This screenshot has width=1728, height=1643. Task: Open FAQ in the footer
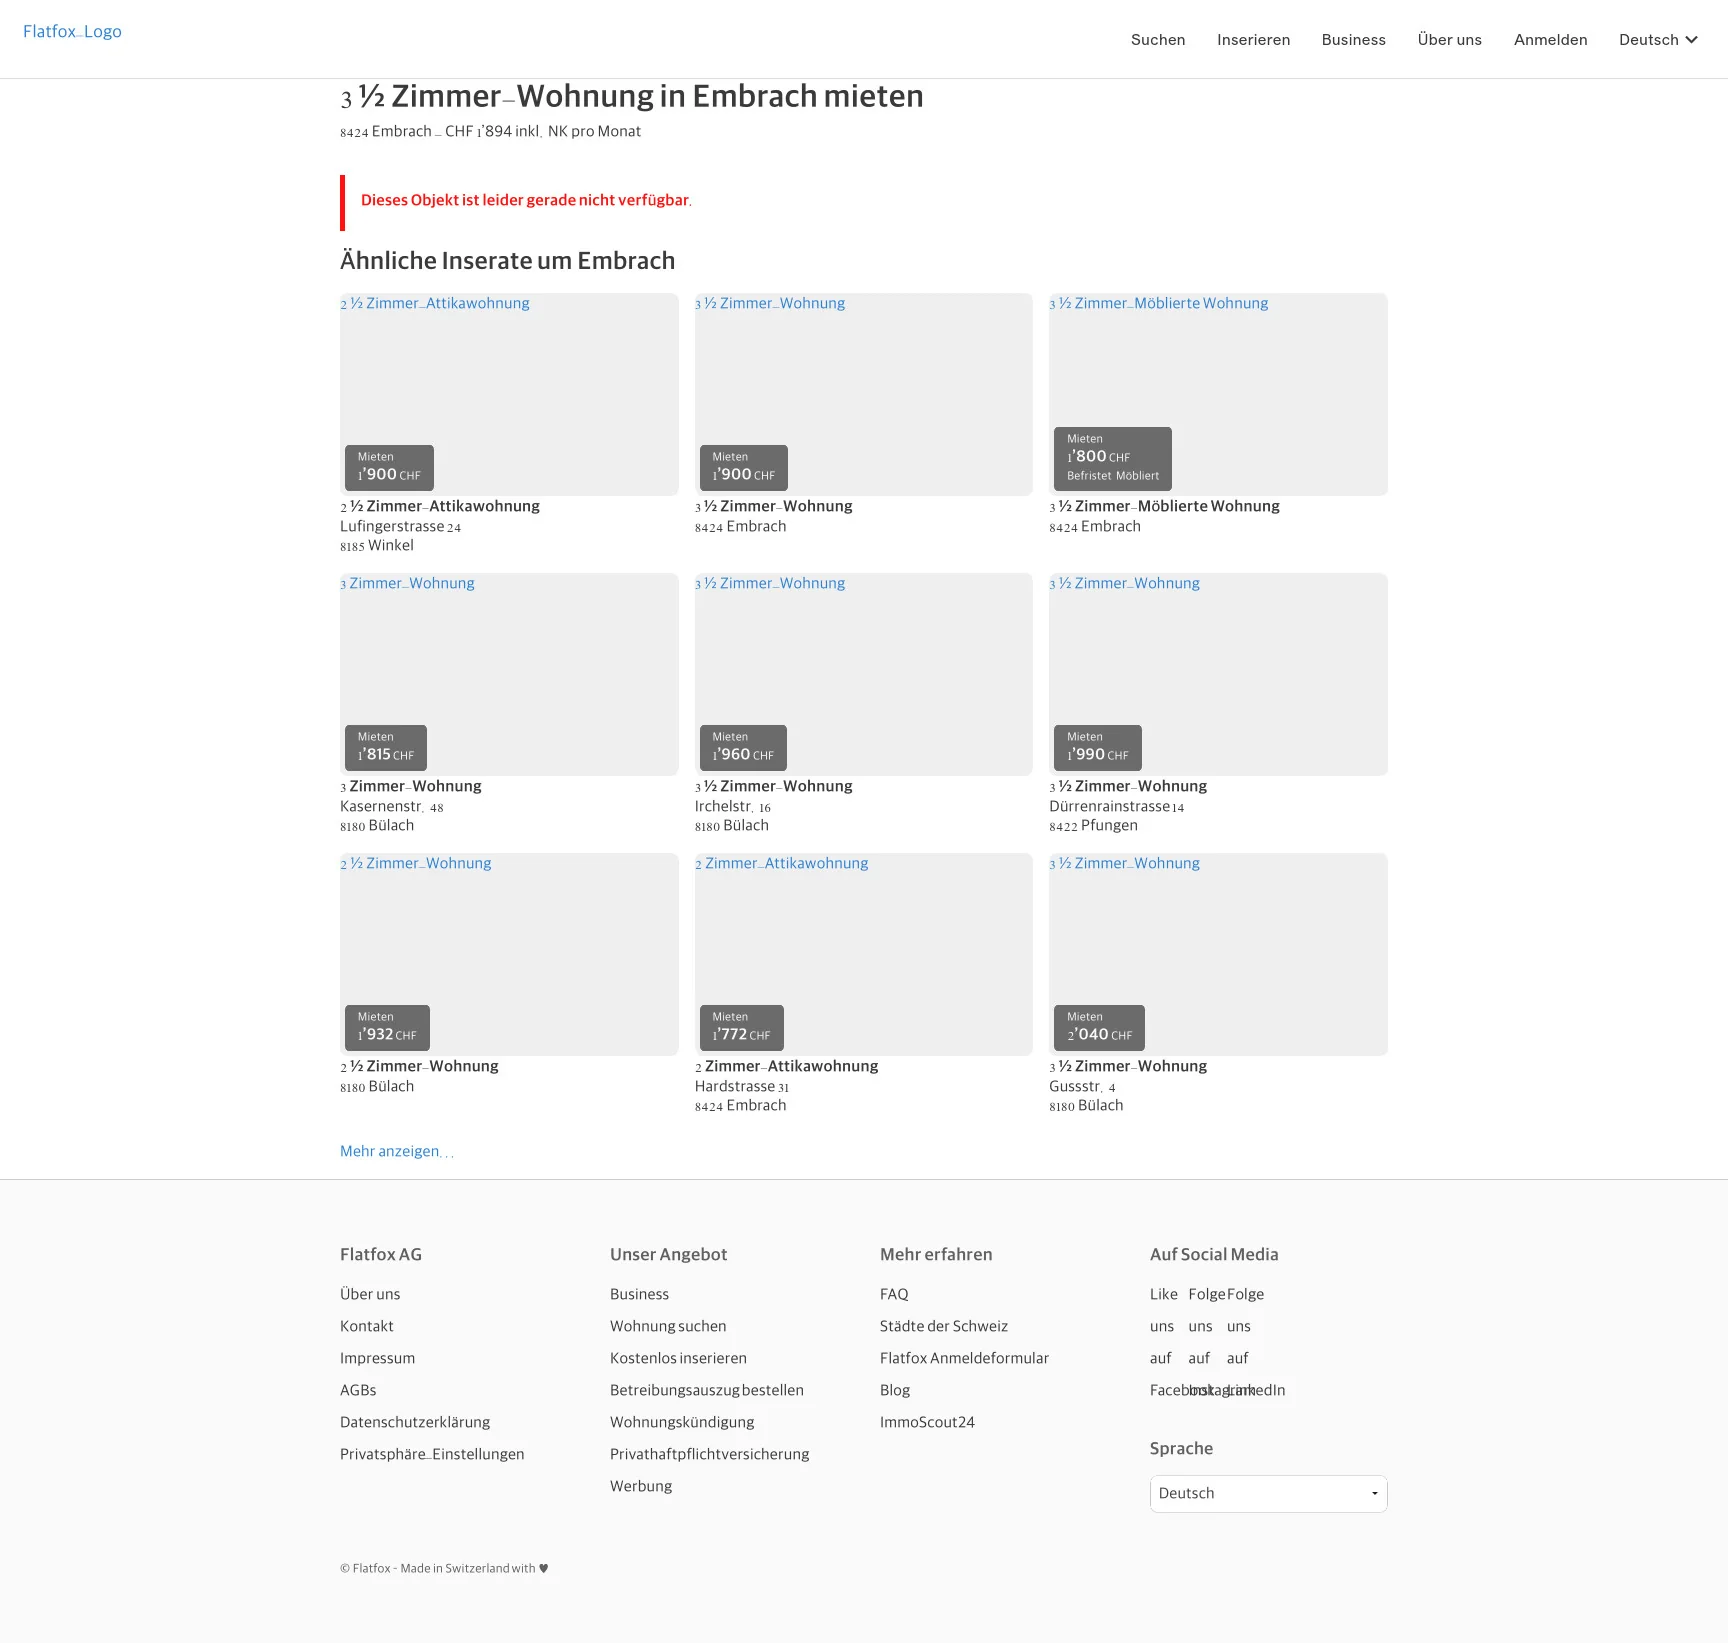(x=893, y=1294)
